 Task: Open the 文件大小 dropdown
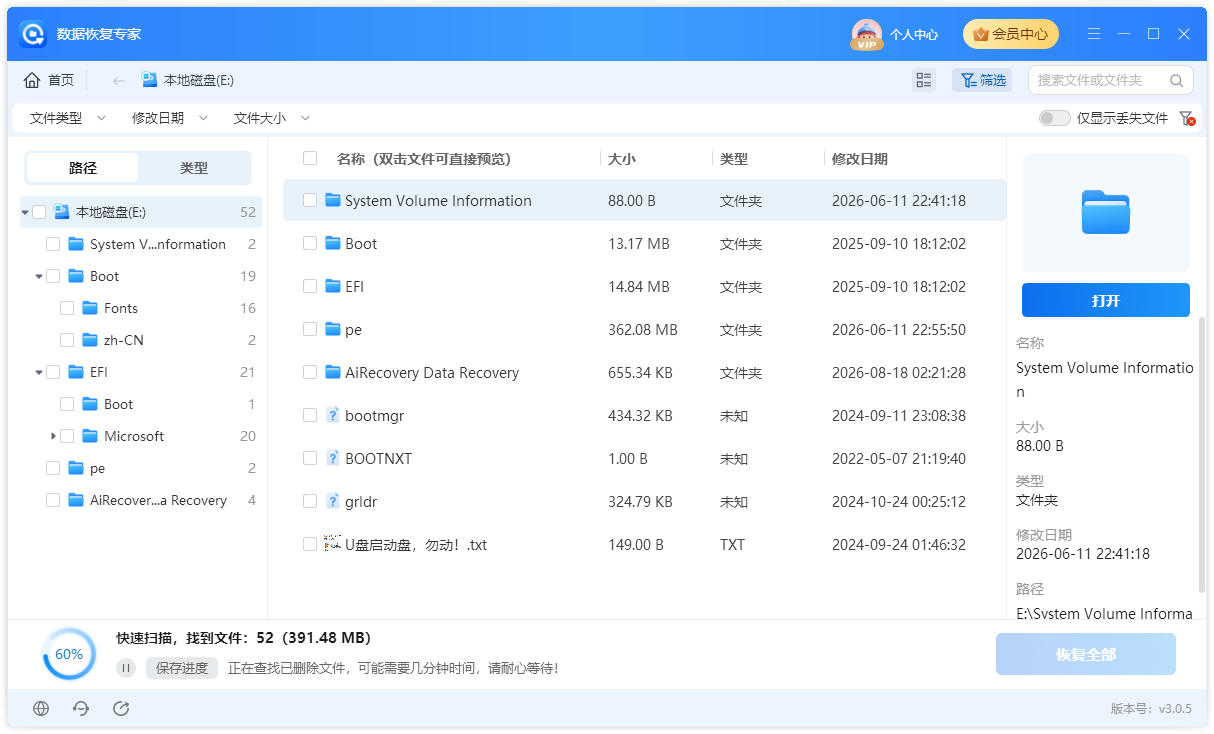pyautogui.click(x=271, y=118)
